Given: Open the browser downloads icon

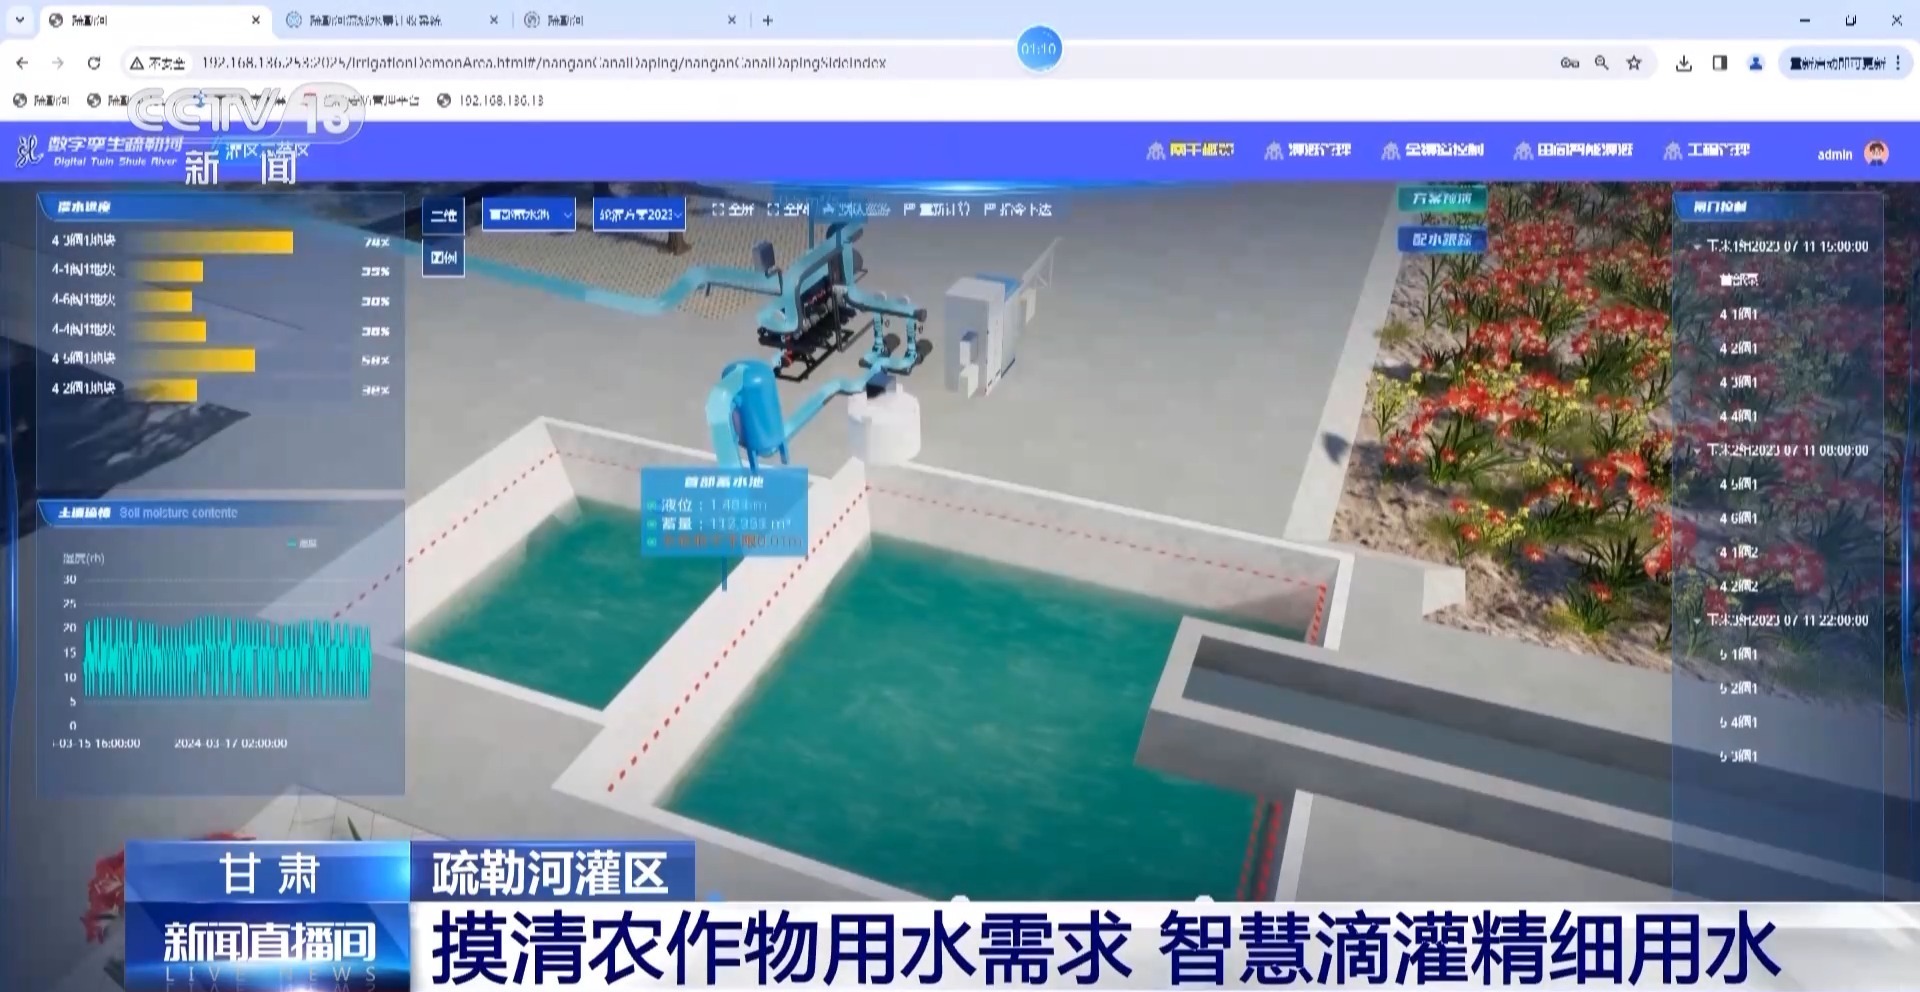Looking at the screenshot, I should 1684,63.
